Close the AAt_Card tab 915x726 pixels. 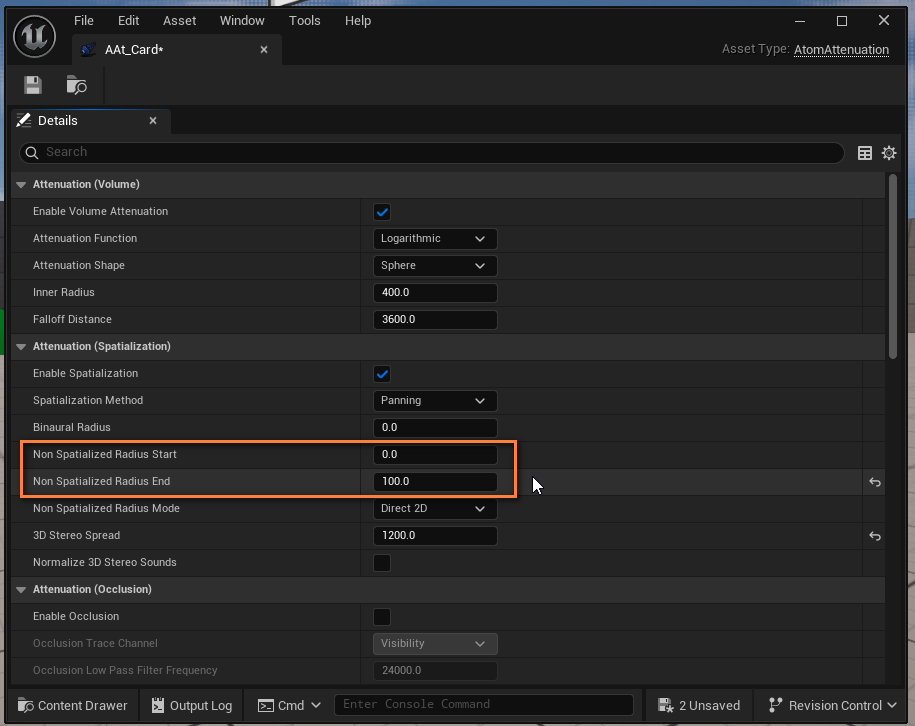[x=264, y=50]
